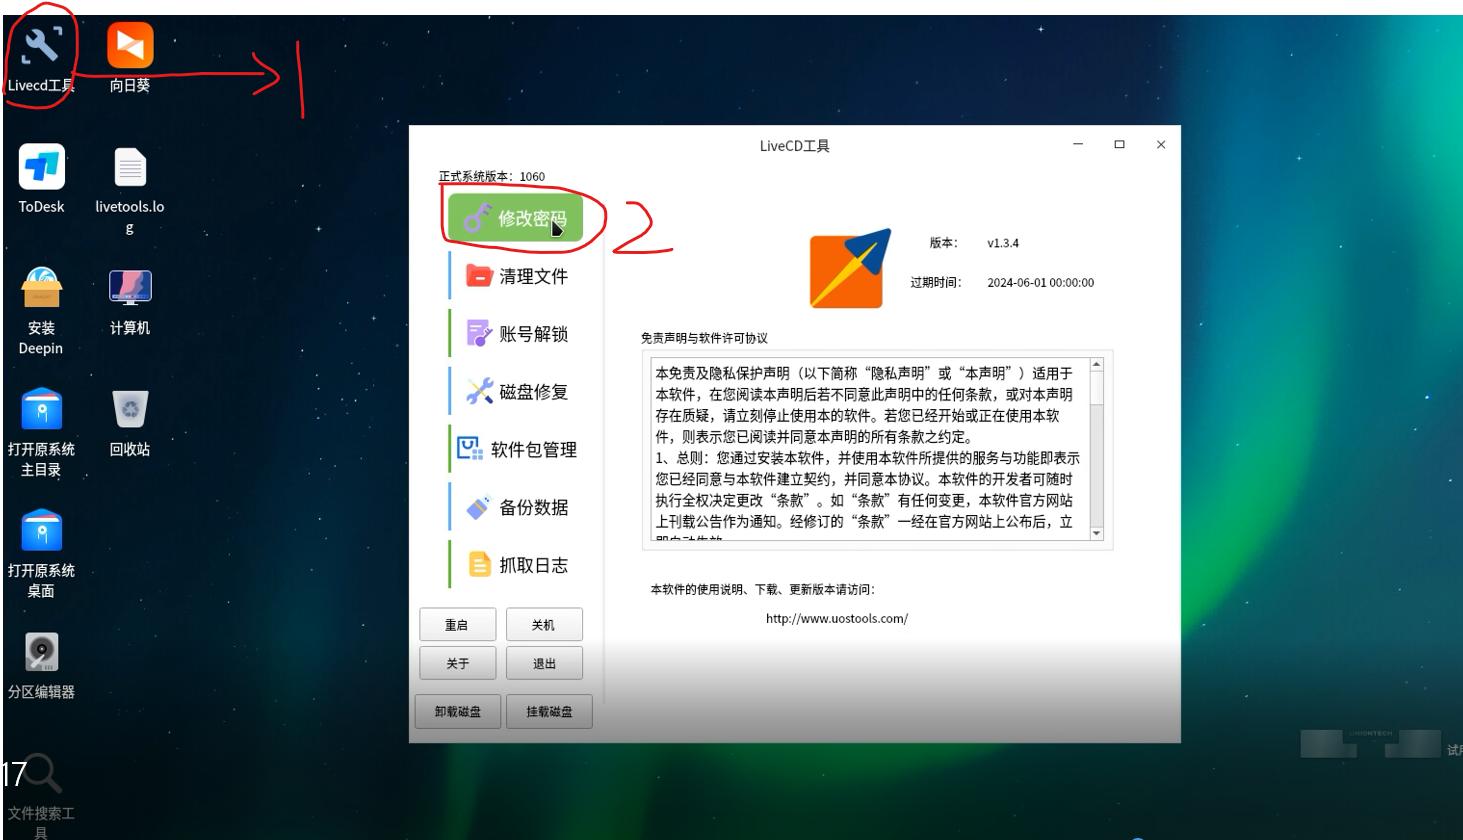The width and height of the screenshot is (1463, 840).
Task: Launch the ToDesk desktop icon
Action: (41, 165)
